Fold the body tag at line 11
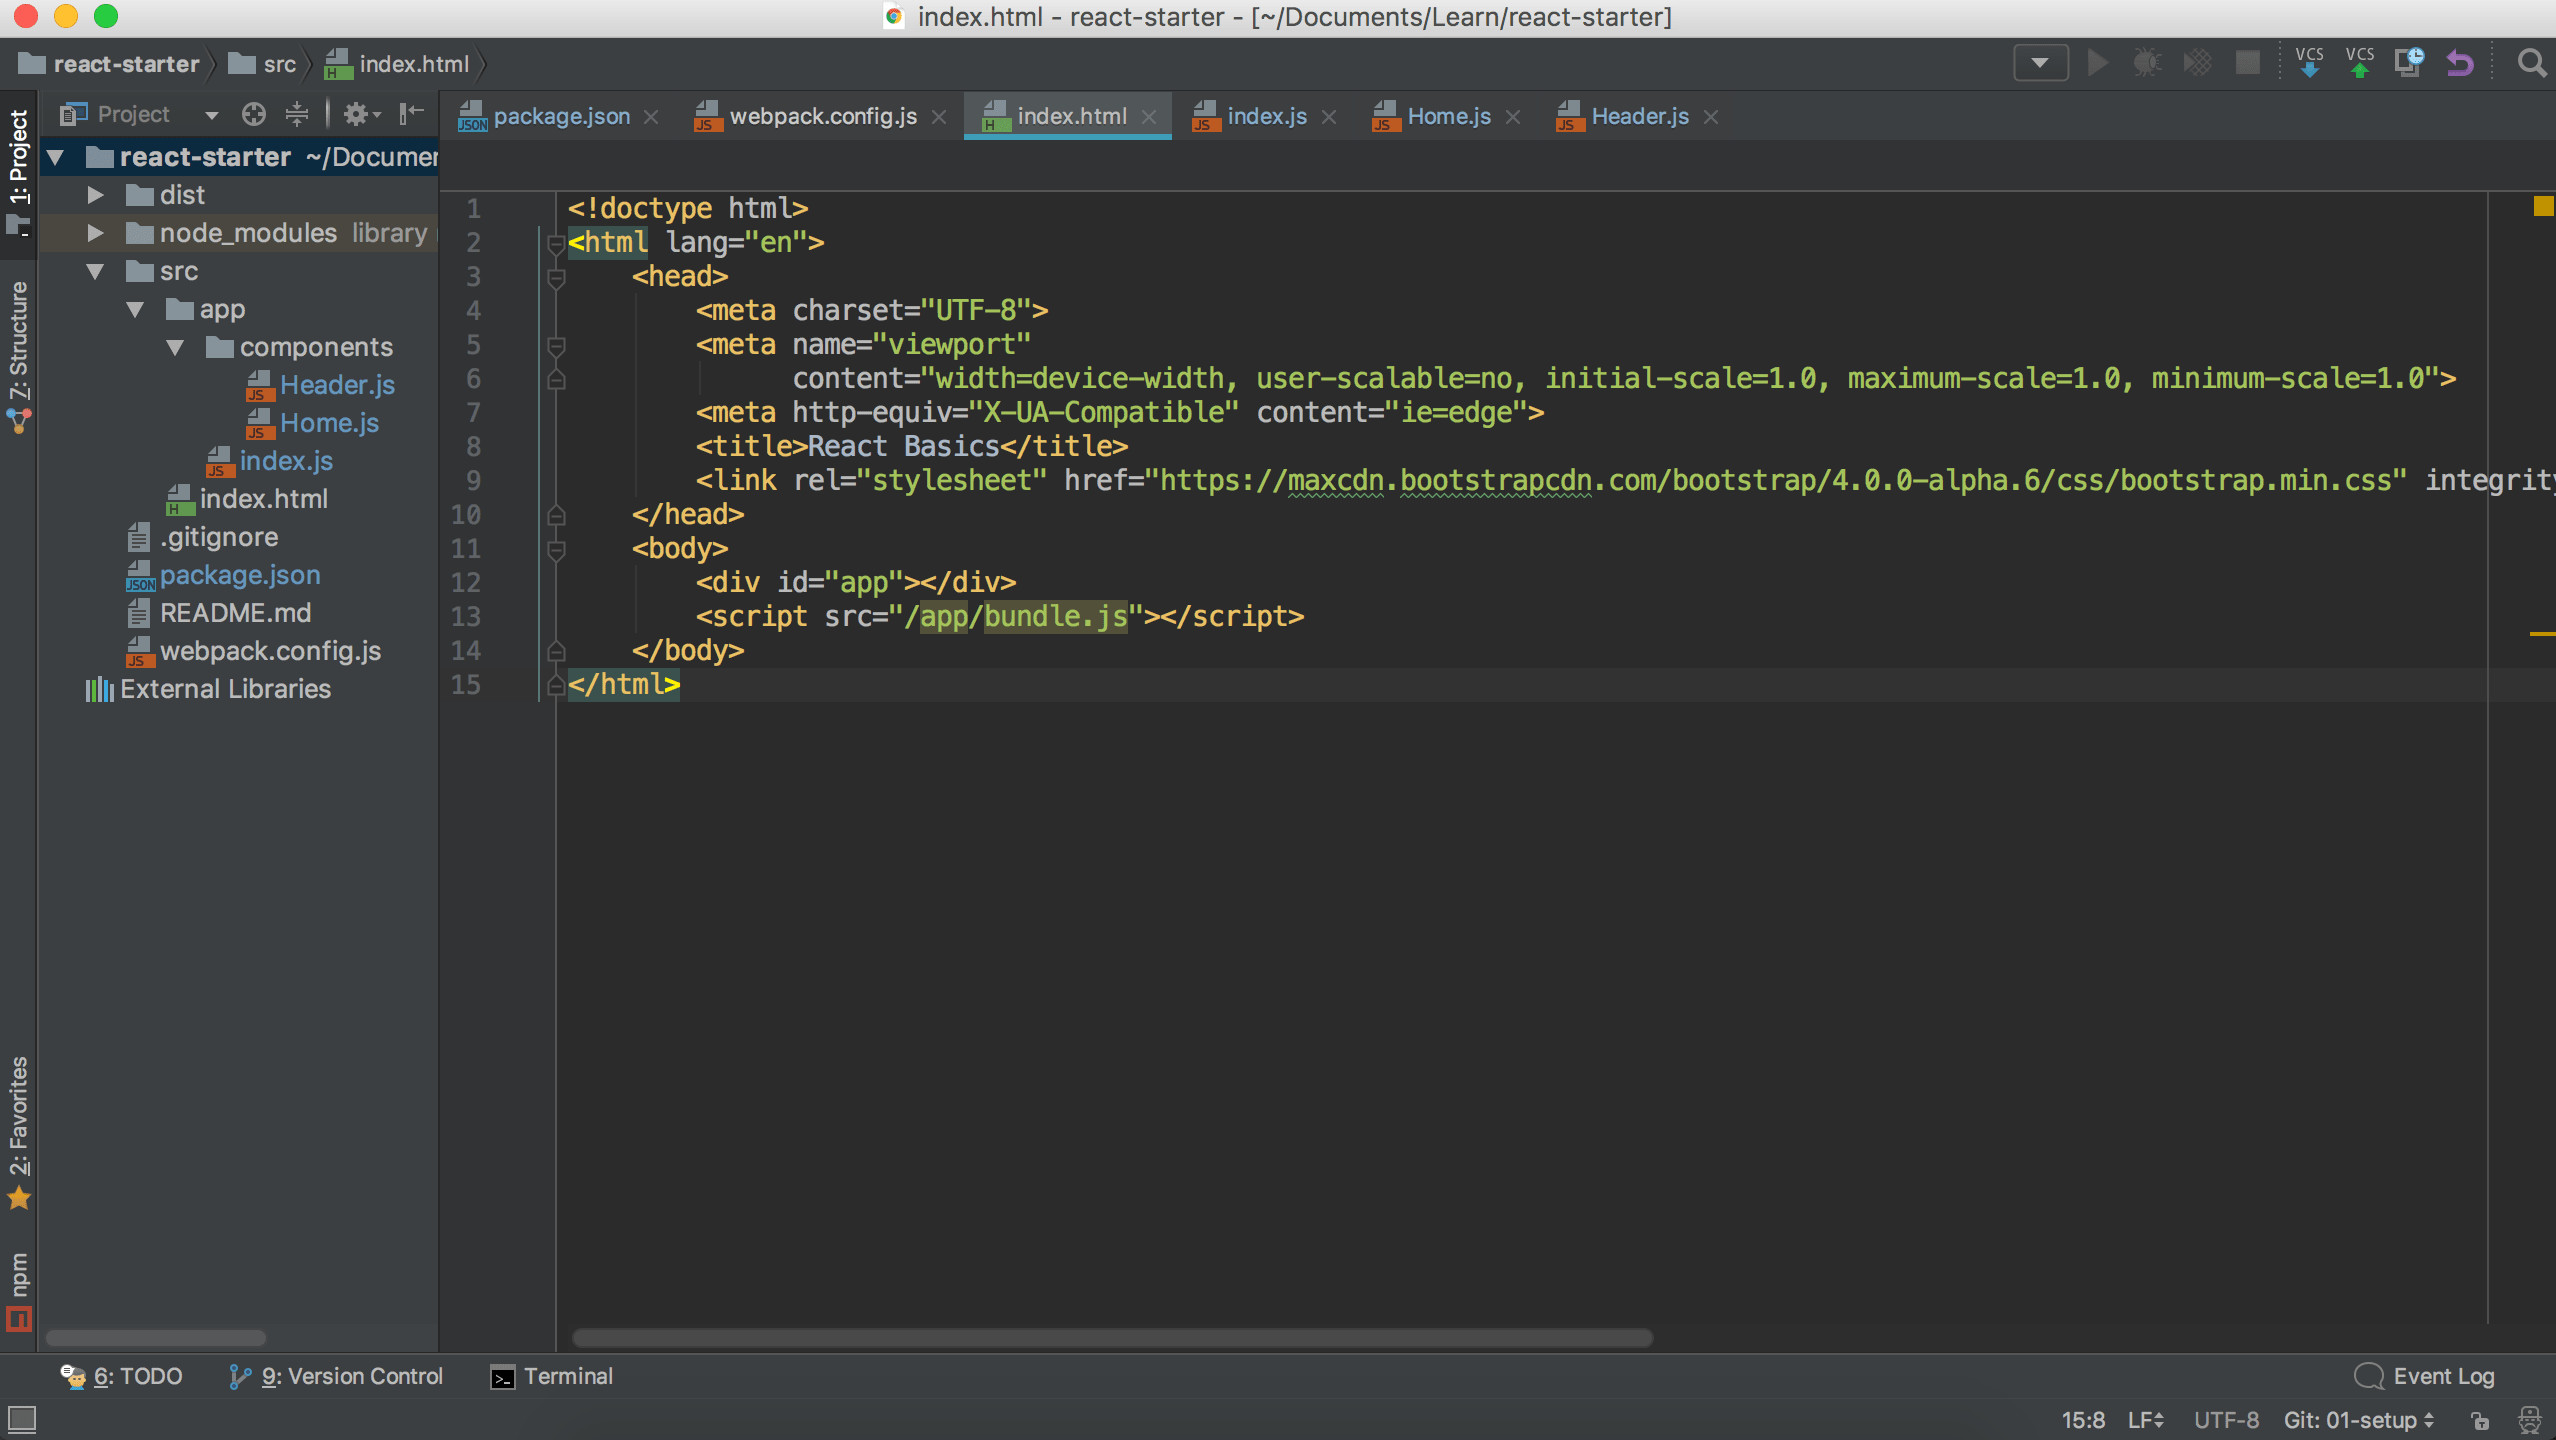The width and height of the screenshot is (2556, 1440). click(x=557, y=549)
